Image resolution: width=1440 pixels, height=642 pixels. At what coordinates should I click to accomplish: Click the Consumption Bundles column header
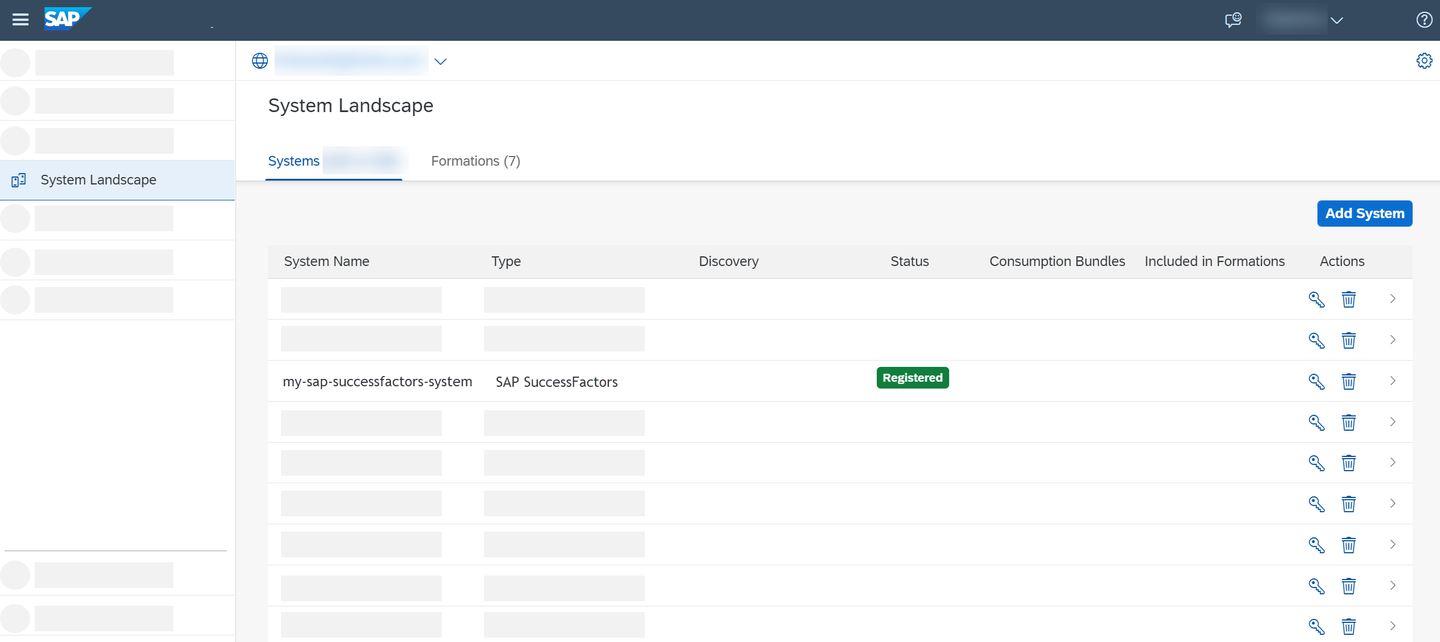(x=1057, y=261)
